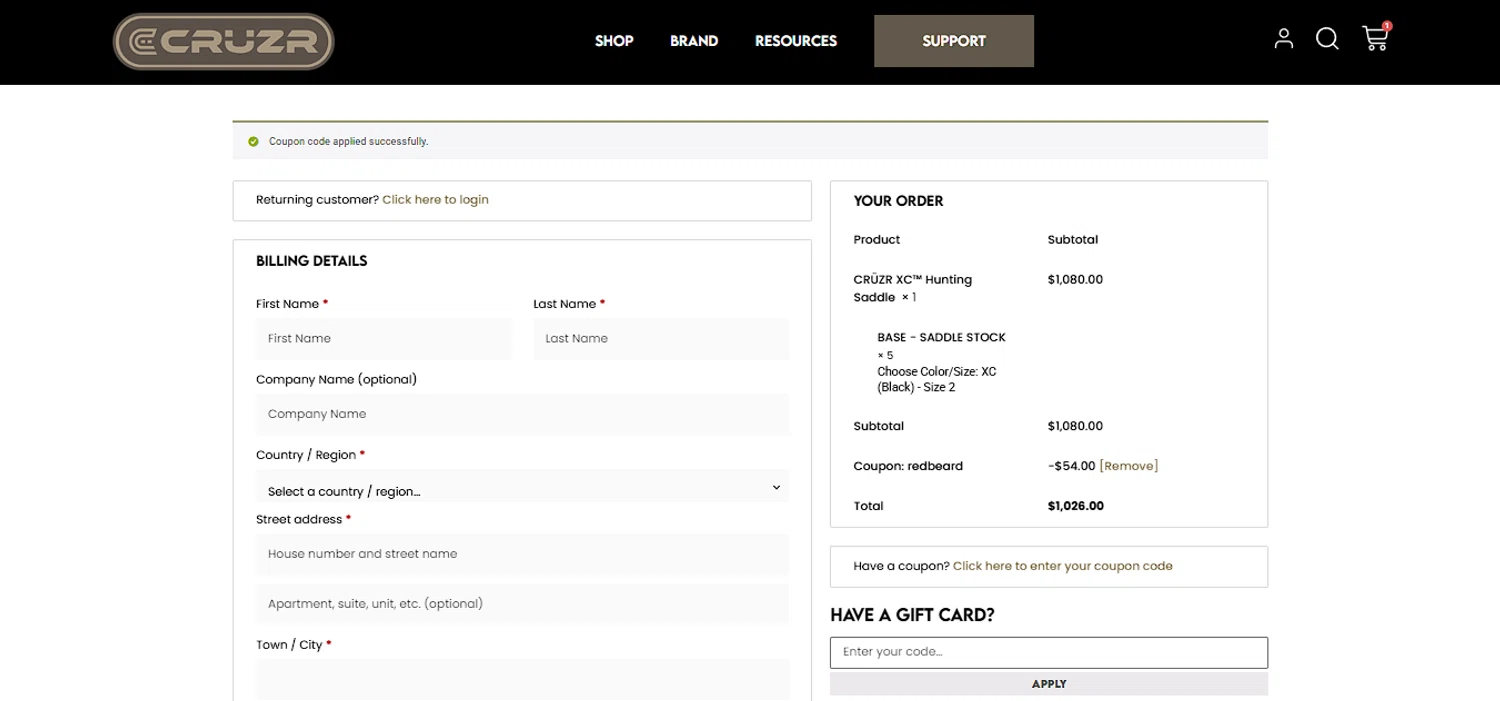Remove the redbeard coupon
Viewport: 1500px width, 701px height.
pos(1128,466)
